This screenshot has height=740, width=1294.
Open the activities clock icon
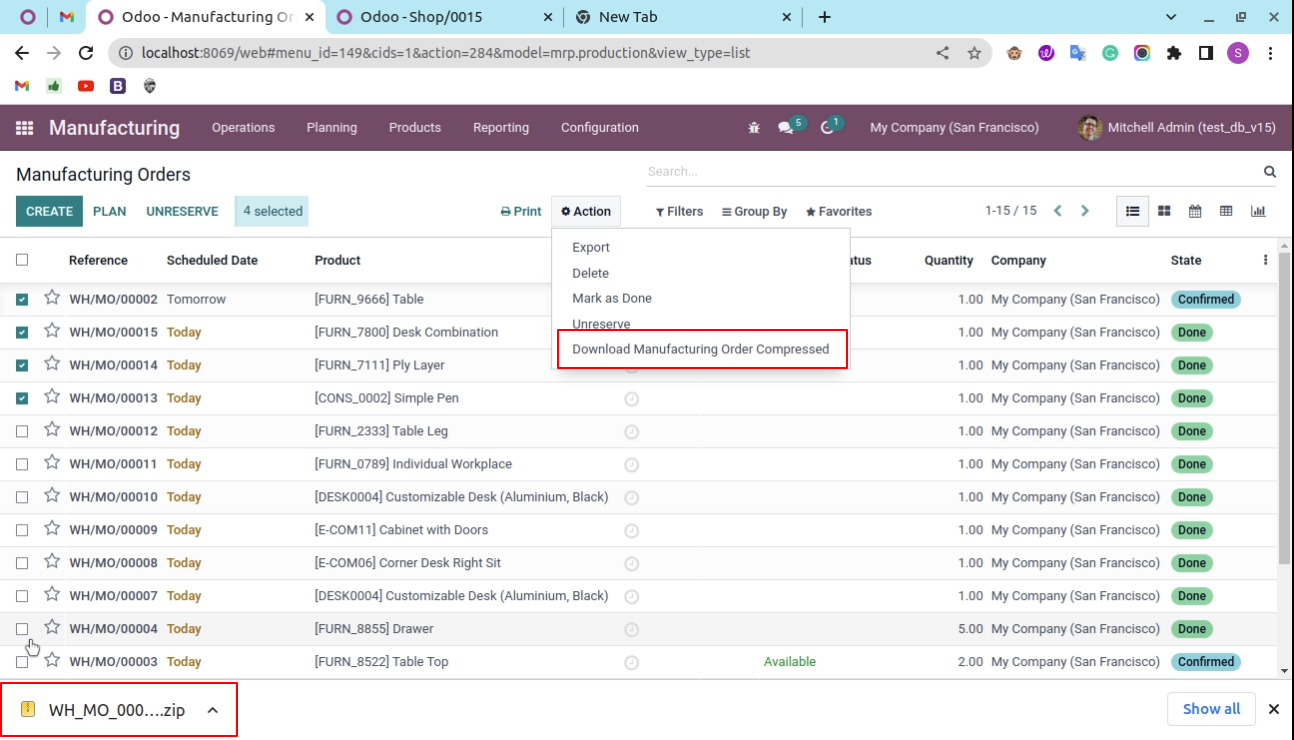pos(827,128)
